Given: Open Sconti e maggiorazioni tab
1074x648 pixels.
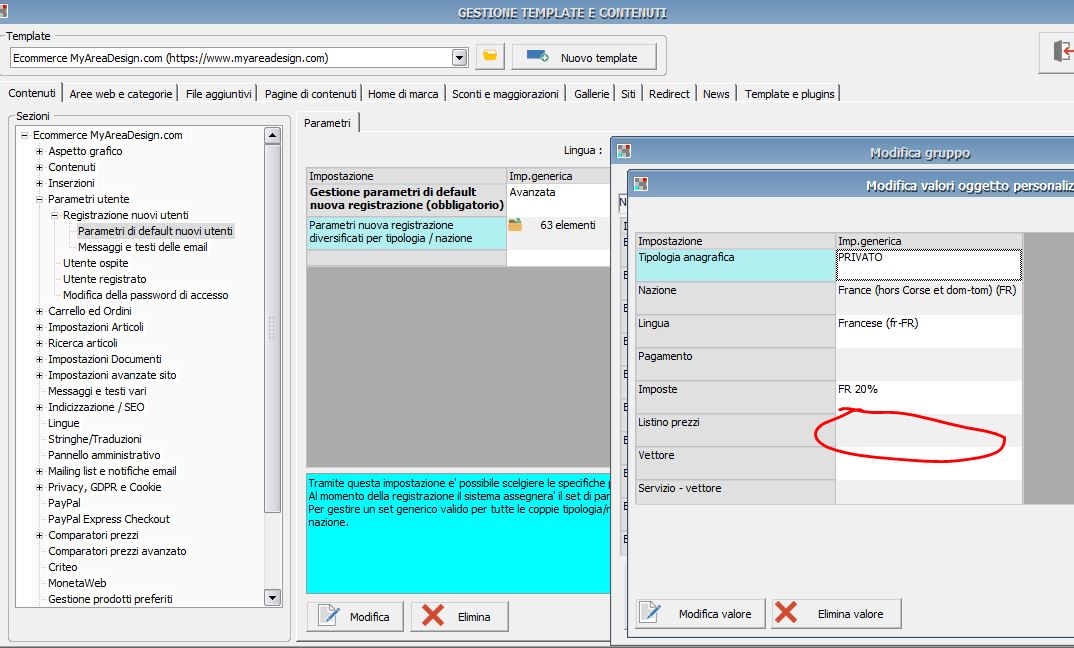Looking at the screenshot, I should pos(505,94).
